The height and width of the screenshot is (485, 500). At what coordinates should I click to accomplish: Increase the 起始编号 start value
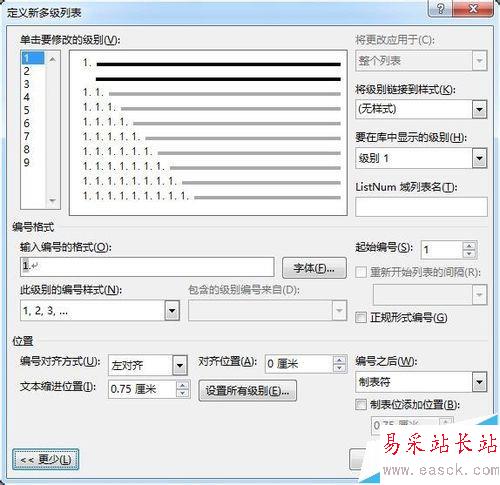469,246
